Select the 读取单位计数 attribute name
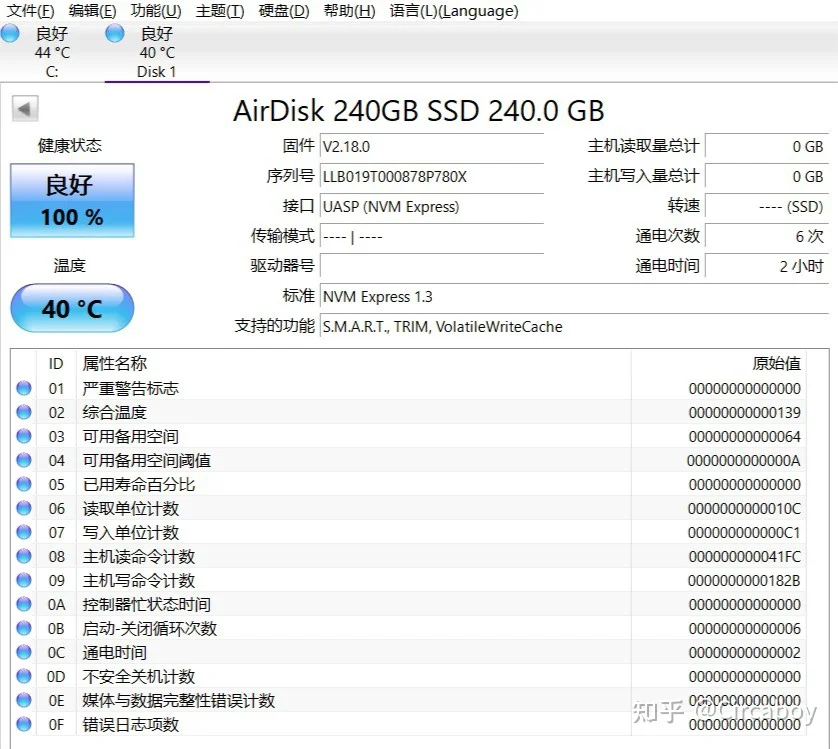This screenshot has height=749, width=838. (130, 508)
